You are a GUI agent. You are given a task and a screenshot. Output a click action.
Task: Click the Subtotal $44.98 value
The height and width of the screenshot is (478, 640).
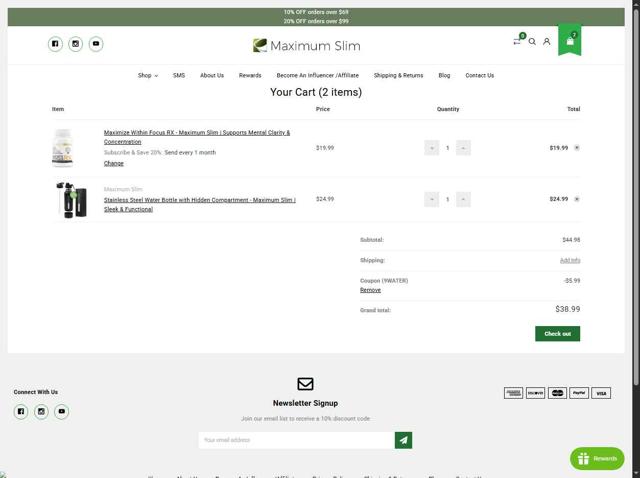click(x=571, y=240)
